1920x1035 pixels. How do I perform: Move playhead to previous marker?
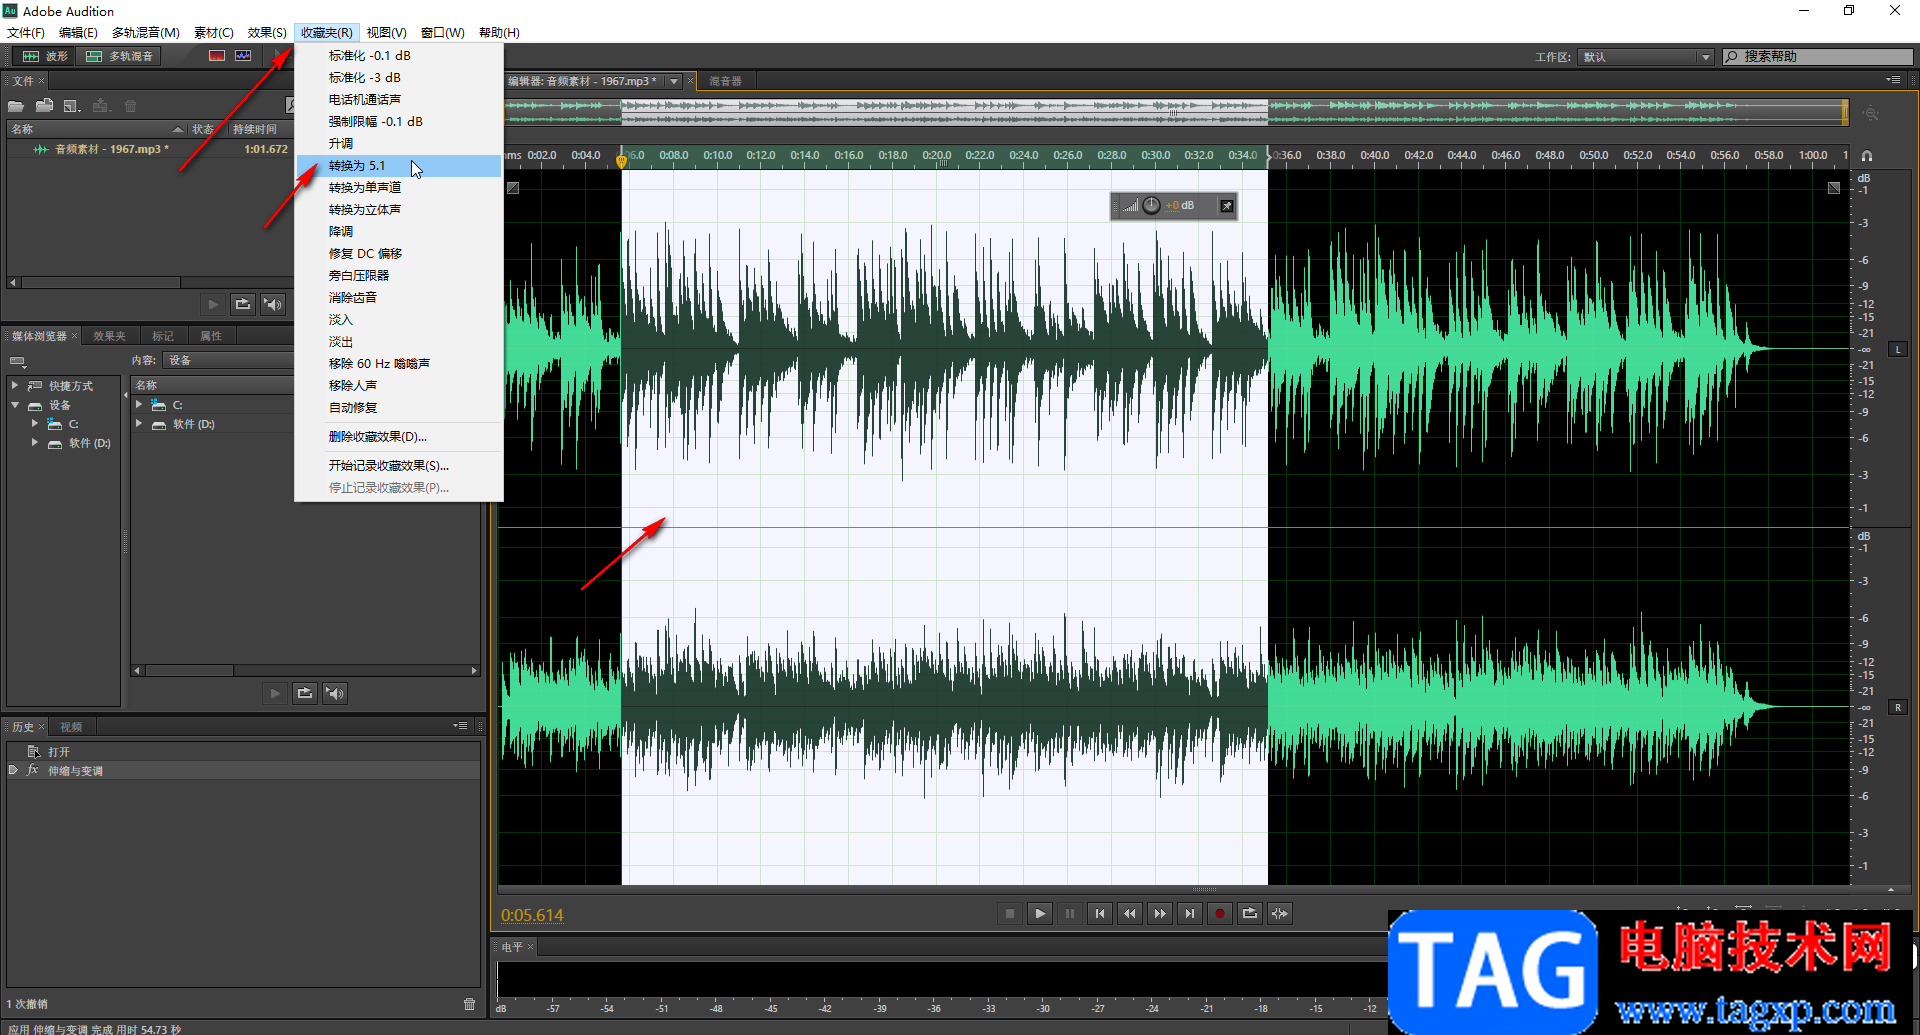click(1100, 913)
